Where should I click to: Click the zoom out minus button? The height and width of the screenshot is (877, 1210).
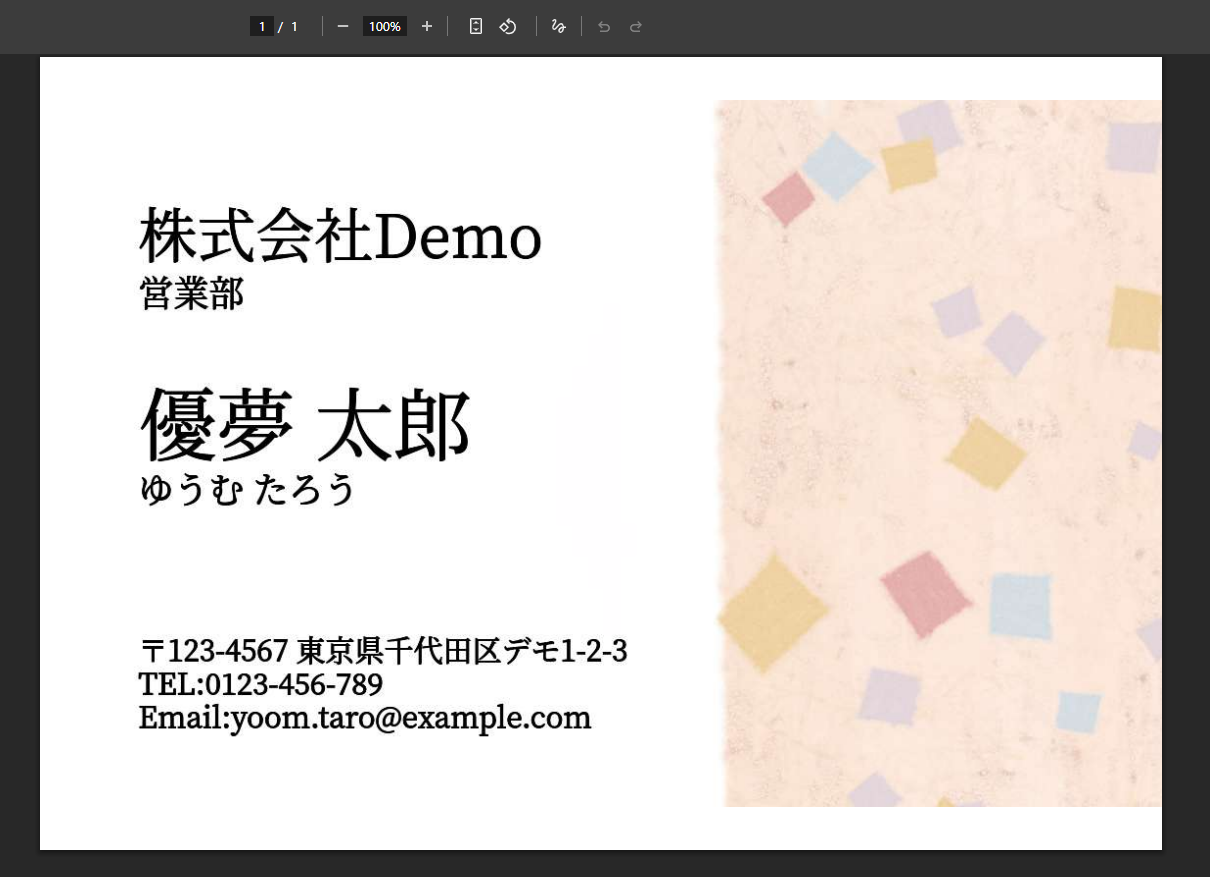click(343, 27)
